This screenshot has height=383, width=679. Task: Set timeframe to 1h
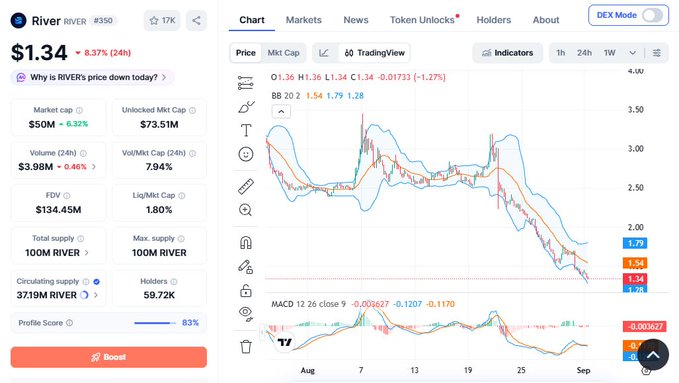coord(560,53)
